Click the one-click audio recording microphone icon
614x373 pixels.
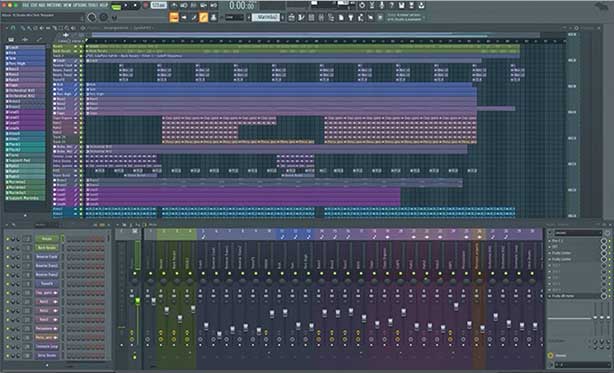pyautogui.click(x=381, y=5)
